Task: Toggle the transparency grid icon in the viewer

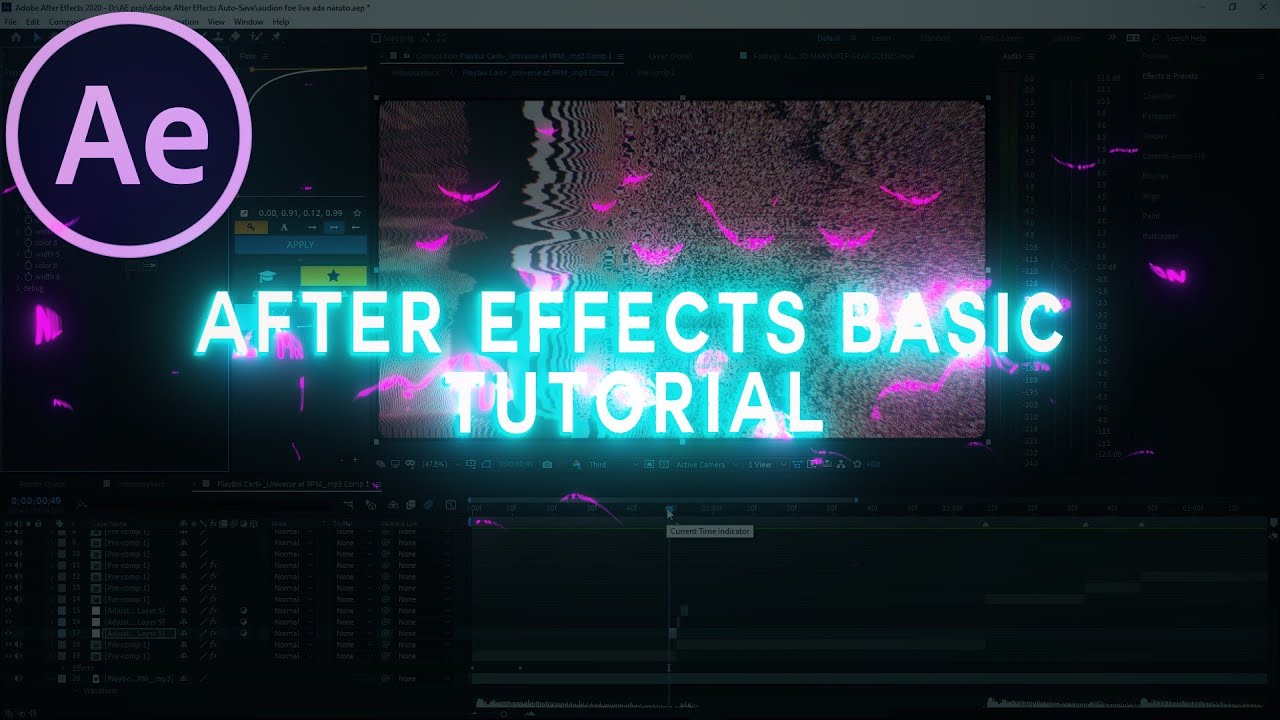Action: click(663, 465)
